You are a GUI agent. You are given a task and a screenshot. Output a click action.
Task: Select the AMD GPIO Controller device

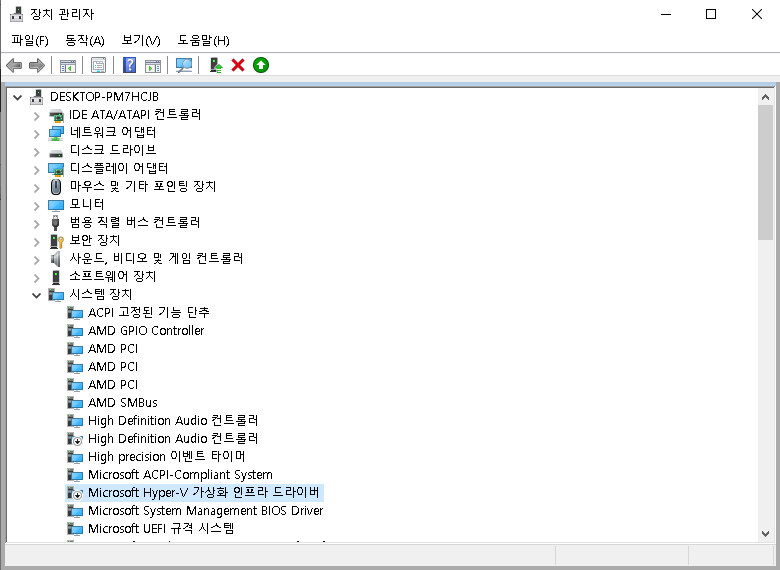pyautogui.click(x=146, y=330)
